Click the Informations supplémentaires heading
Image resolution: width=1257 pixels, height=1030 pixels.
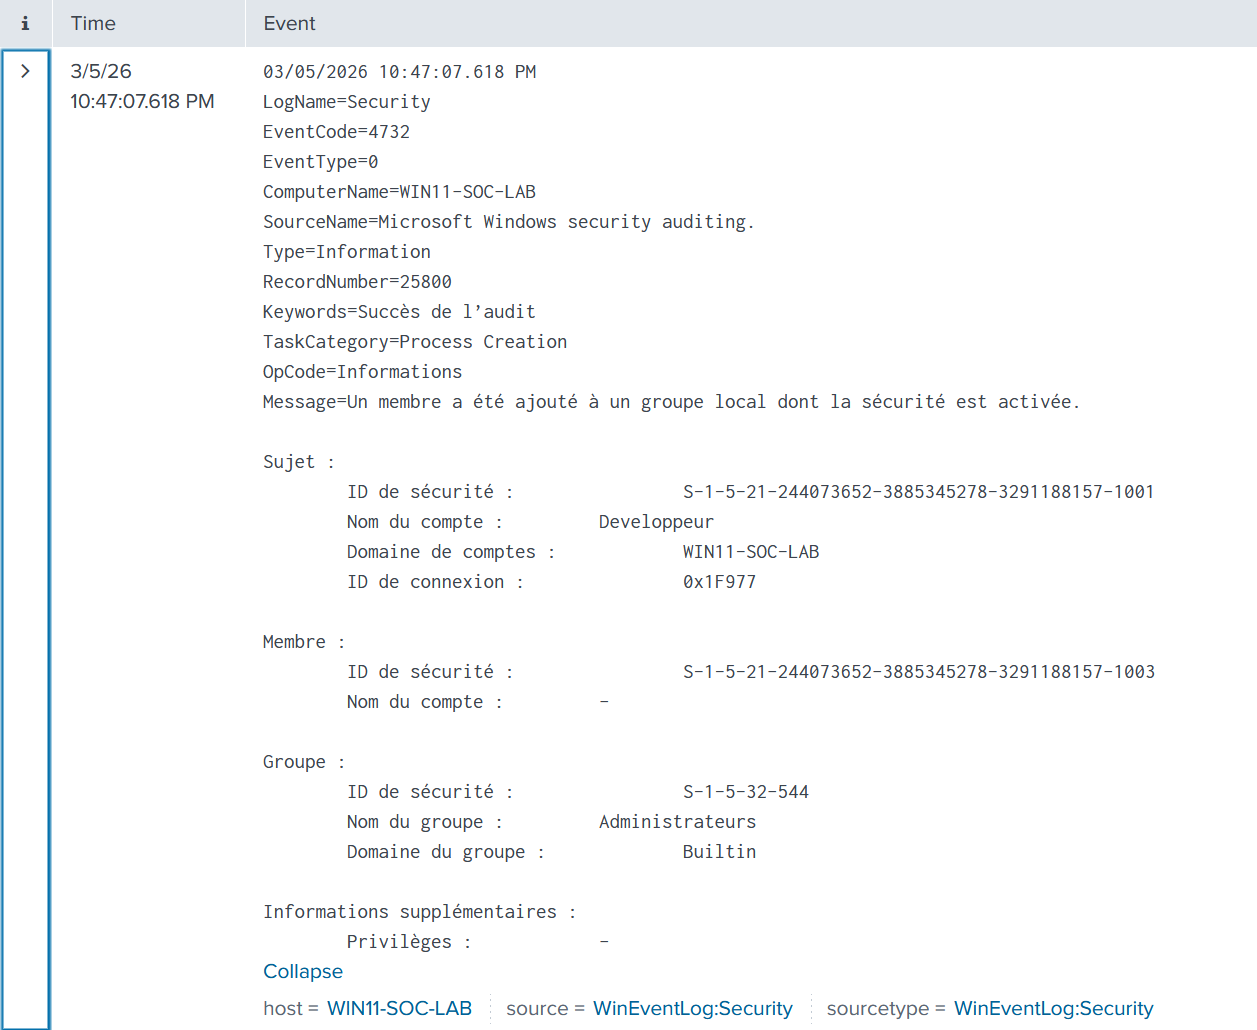pyautogui.click(x=419, y=912)
